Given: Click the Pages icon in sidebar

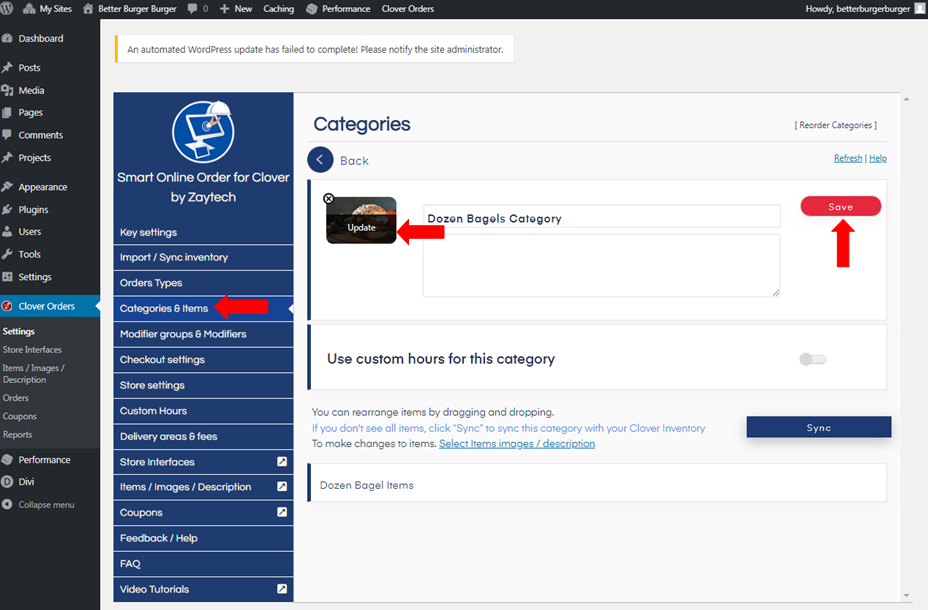Looking at the screenshot, I should (x=7, y=112).
